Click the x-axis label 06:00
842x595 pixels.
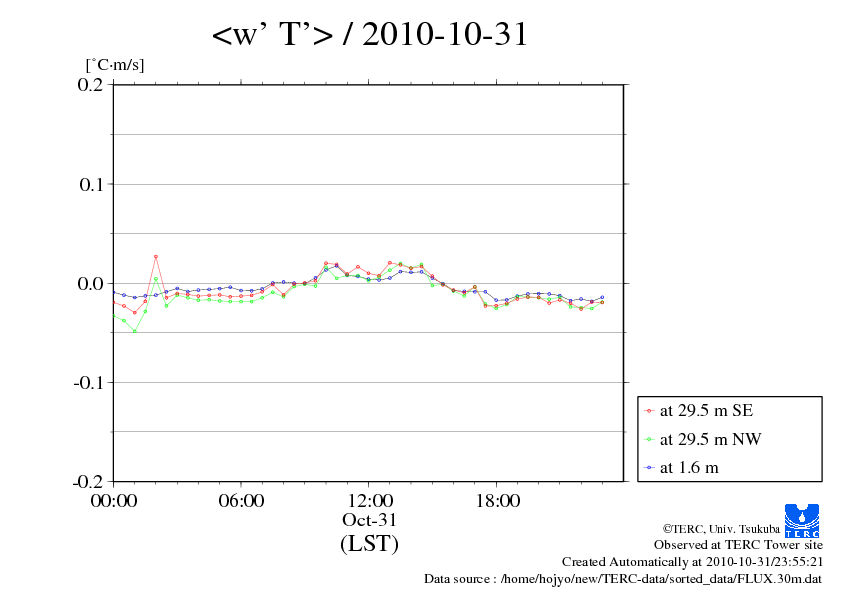[x=241, y=501]
